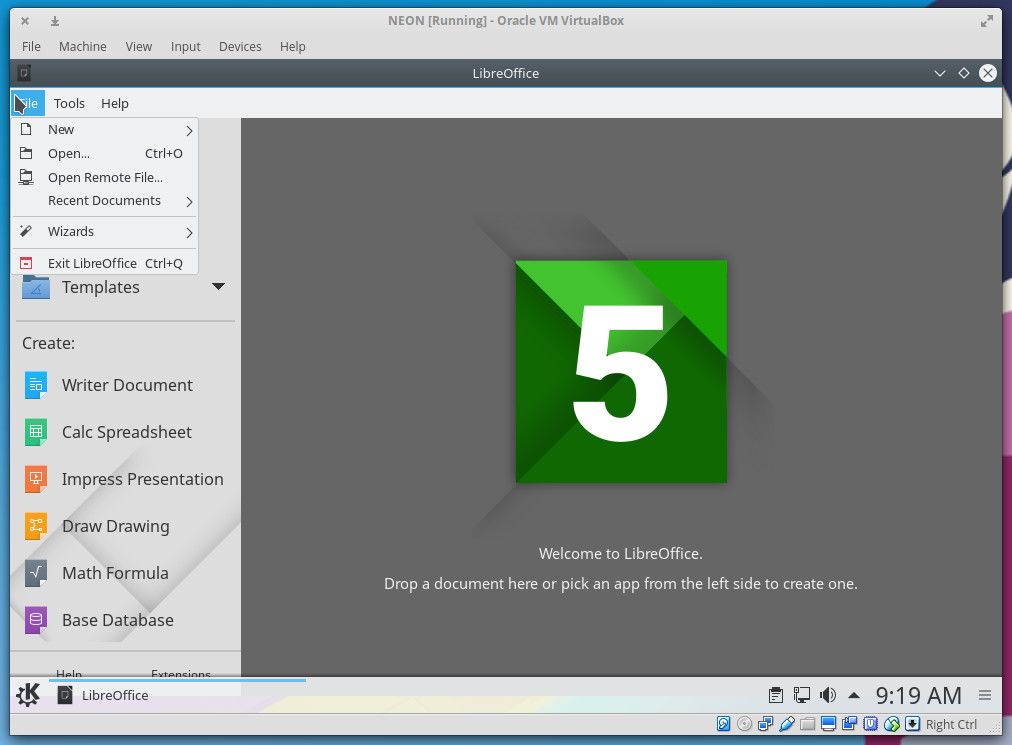The height and width of the screenshot is (745, 1012).
Task: Click the Math Formula icon
Action: pyautogui.click(x=36, y=573)
